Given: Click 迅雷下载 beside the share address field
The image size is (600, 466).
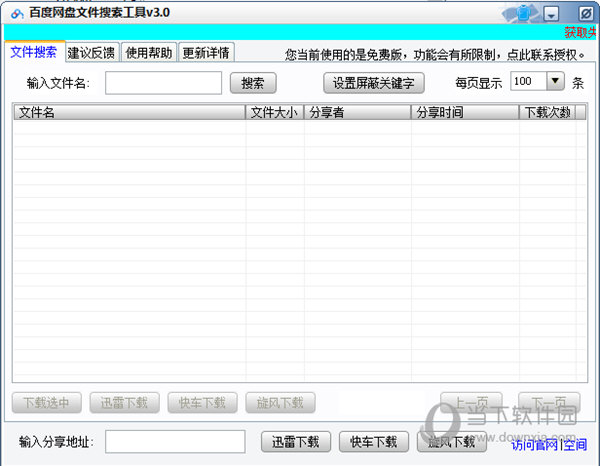Looking at the screenshot, I should pos(296,442).
